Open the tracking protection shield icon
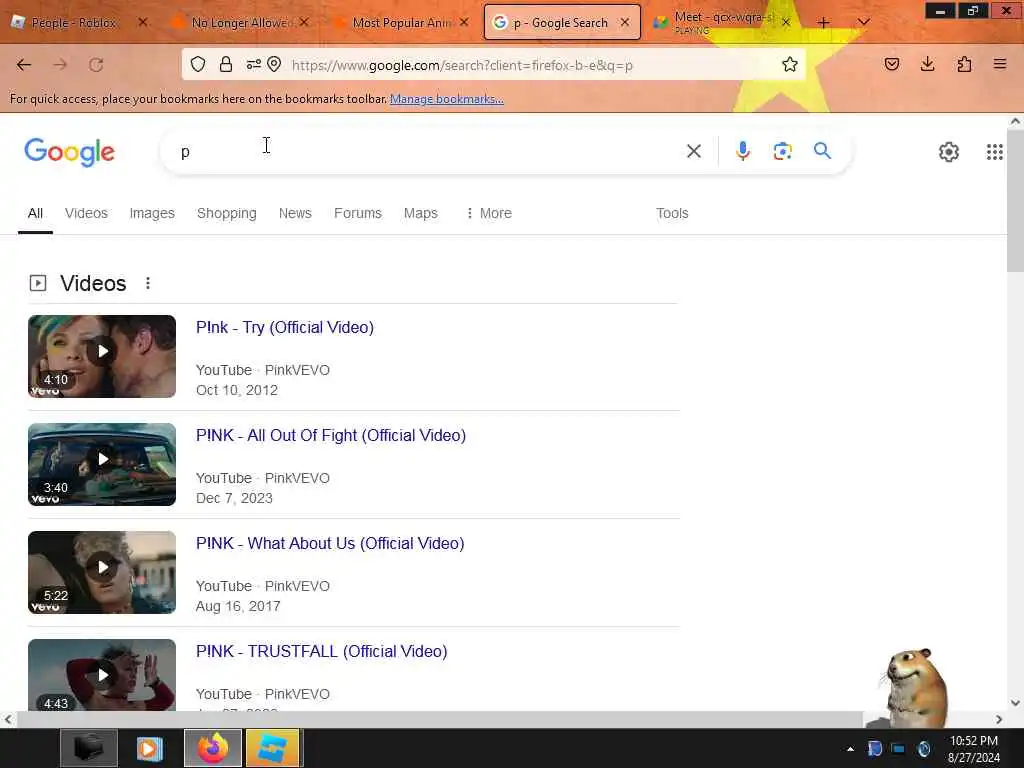Screen dimensions: 1024x768 pyautogui.click(x=198, y=64)
